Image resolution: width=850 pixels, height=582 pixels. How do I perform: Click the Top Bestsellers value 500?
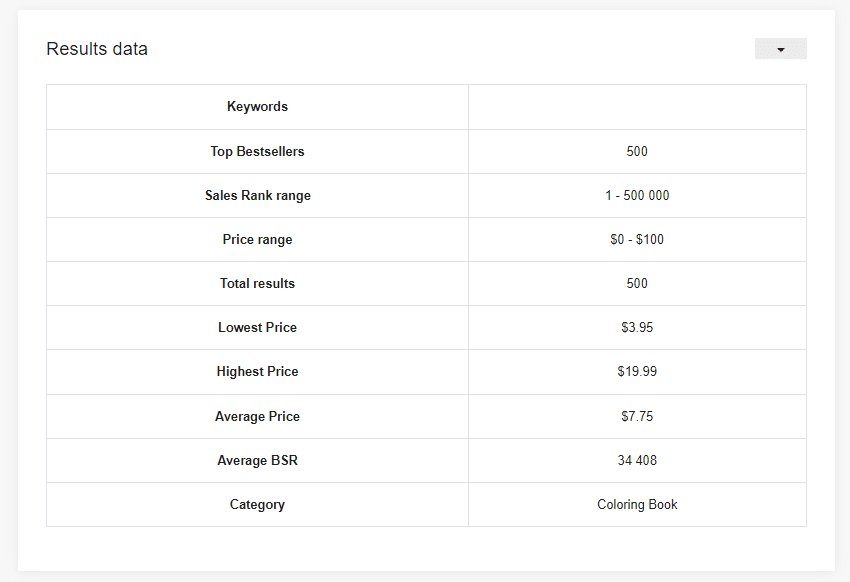(x=637, y=151)
